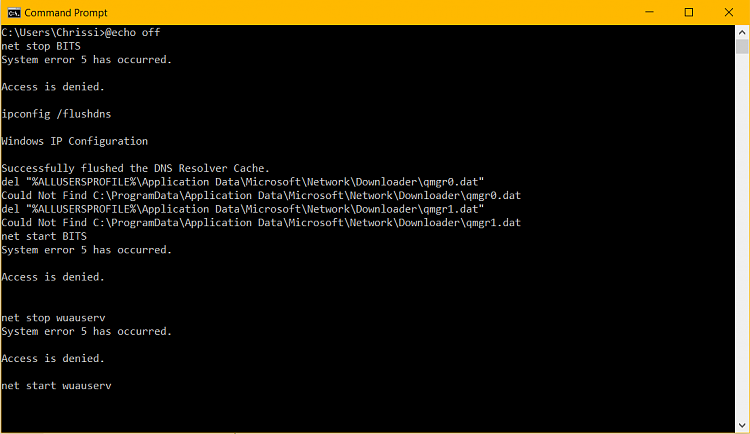750x434 pixels.
Task: Click the "Windows IP Configuration" line
Action: point(75,141)
